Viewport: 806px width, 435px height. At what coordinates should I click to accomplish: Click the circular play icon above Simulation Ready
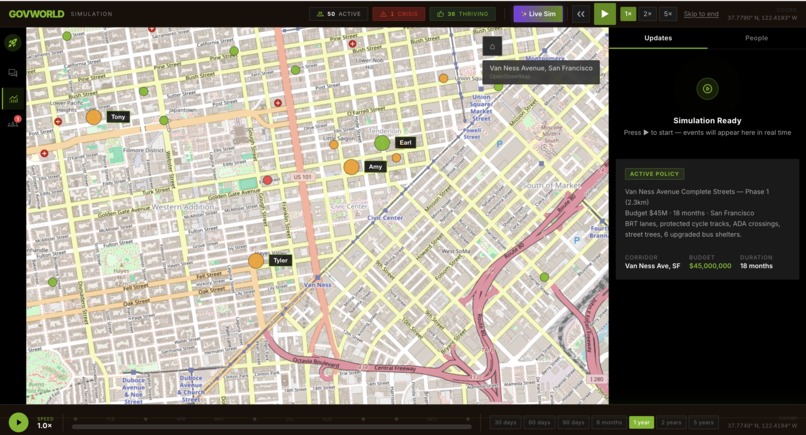(x=707, y=88)
